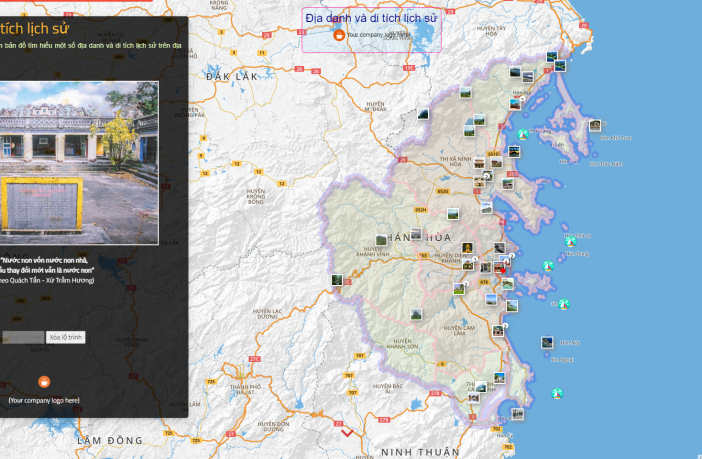Click the HUYỆN TÂY HÒA label
The height and width of the screenshot is (459, 702).
(491, 30)
